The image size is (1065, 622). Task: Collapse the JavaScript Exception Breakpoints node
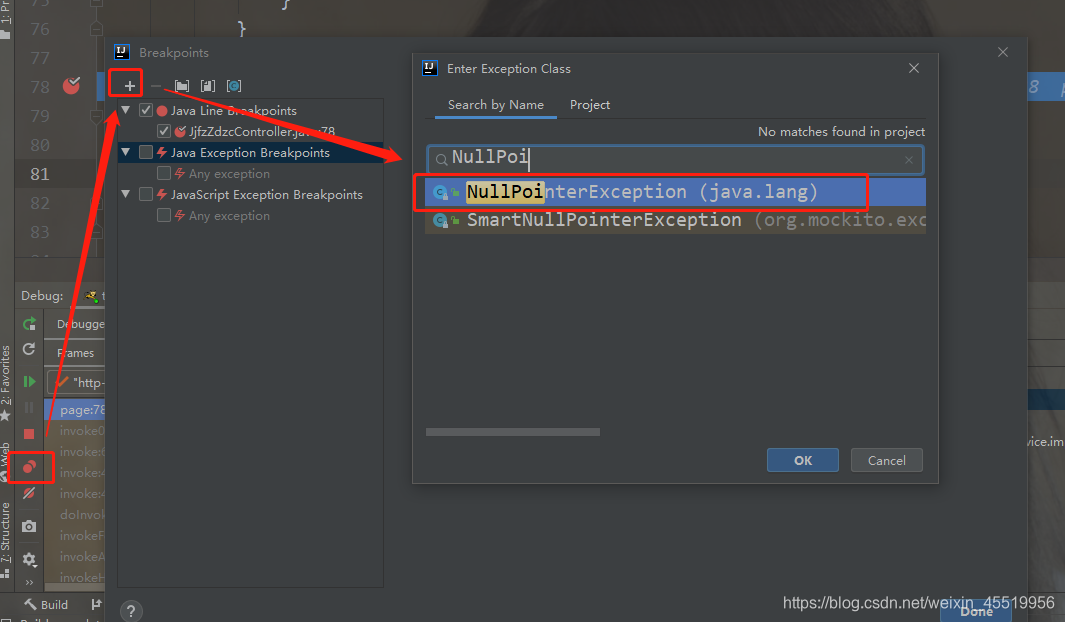coord(126,194)
